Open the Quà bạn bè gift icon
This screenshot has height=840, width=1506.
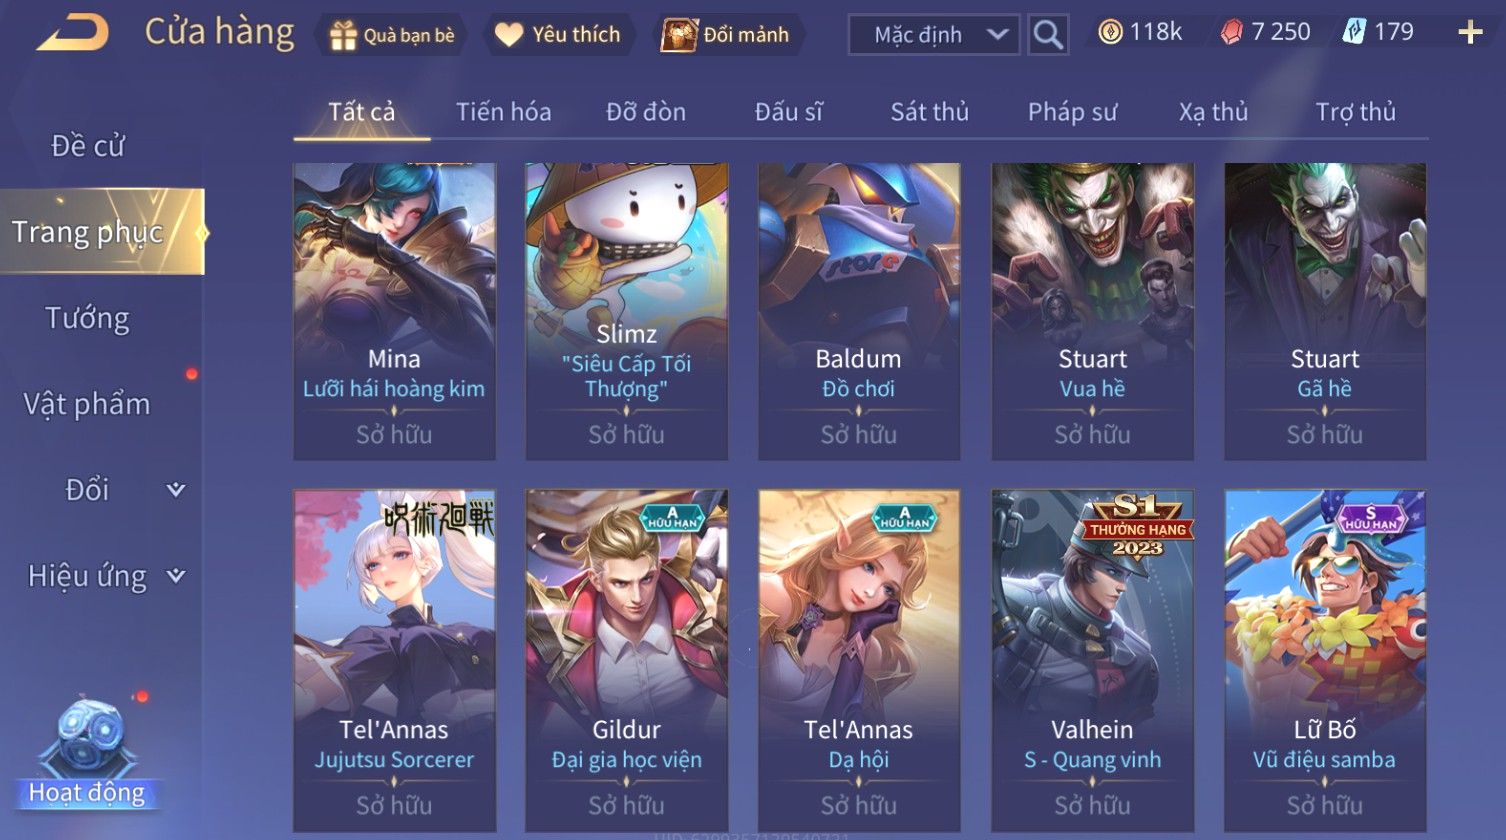343,36
